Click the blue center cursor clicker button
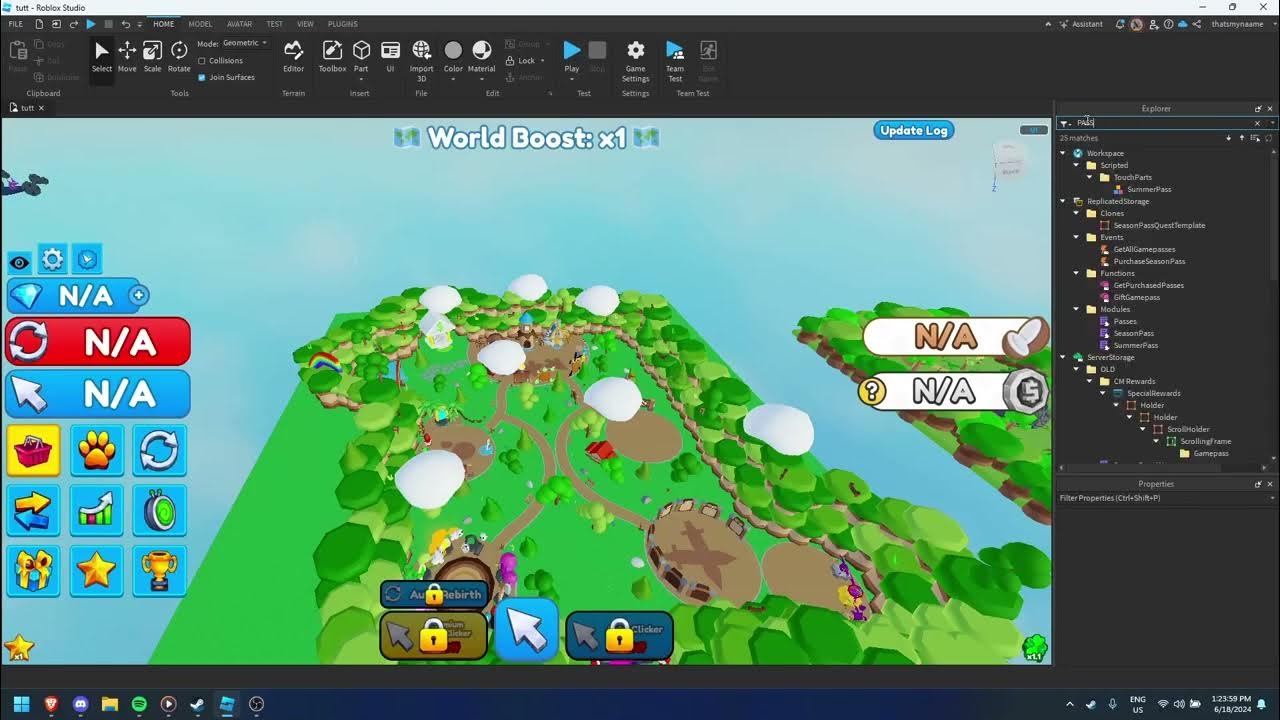1280x720 pixels. (527, 629)
